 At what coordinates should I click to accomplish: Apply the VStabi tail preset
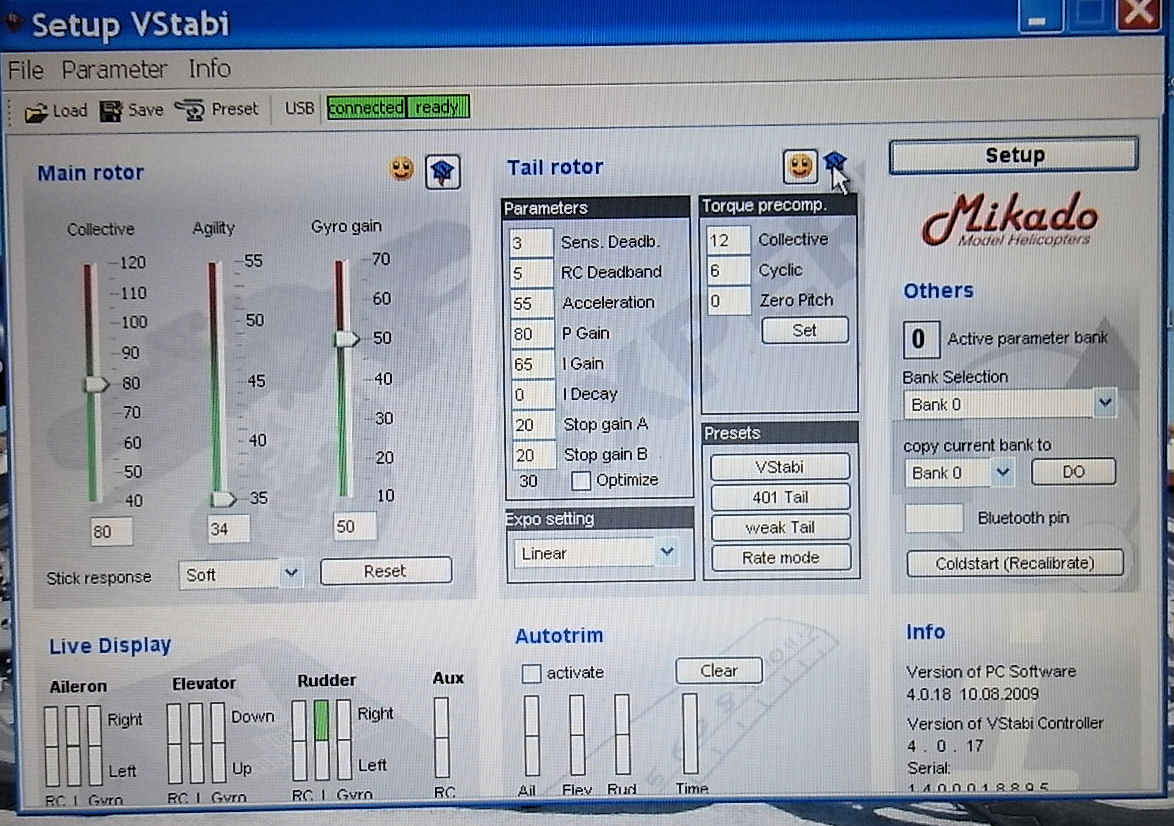[x=780, y=467]
